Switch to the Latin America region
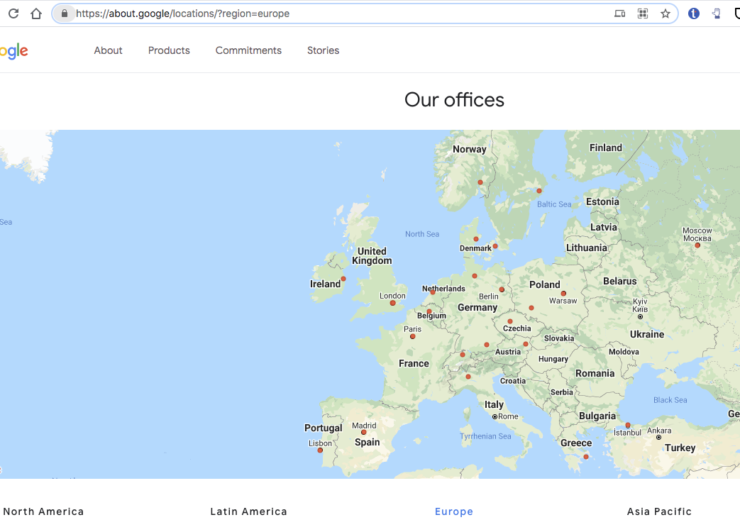Image resolution: width=740 pixels, height=532 pixels. (249, 511)
